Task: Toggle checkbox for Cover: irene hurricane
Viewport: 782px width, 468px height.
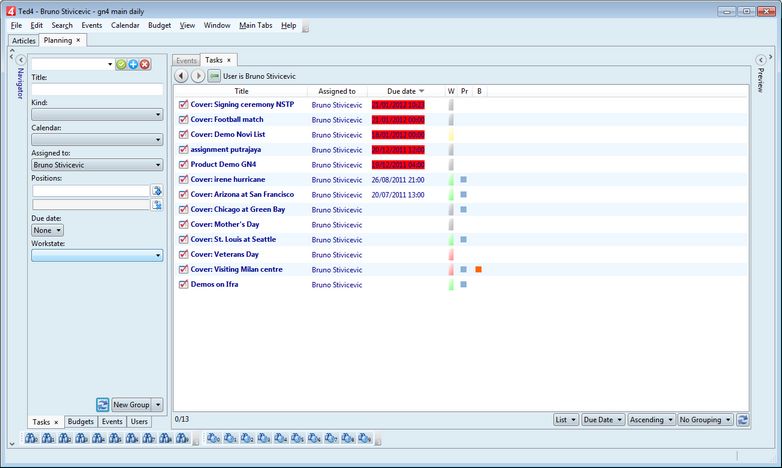Action: click(183, 180)
